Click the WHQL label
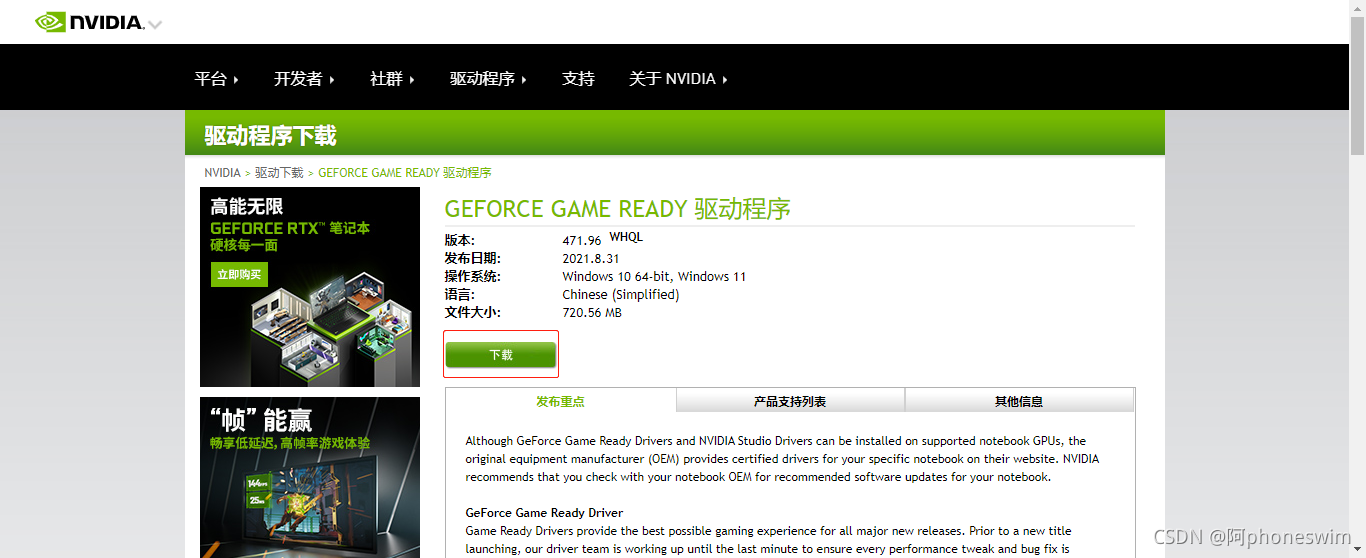Viewport: 1366px width, 558px height. (626, 237)
